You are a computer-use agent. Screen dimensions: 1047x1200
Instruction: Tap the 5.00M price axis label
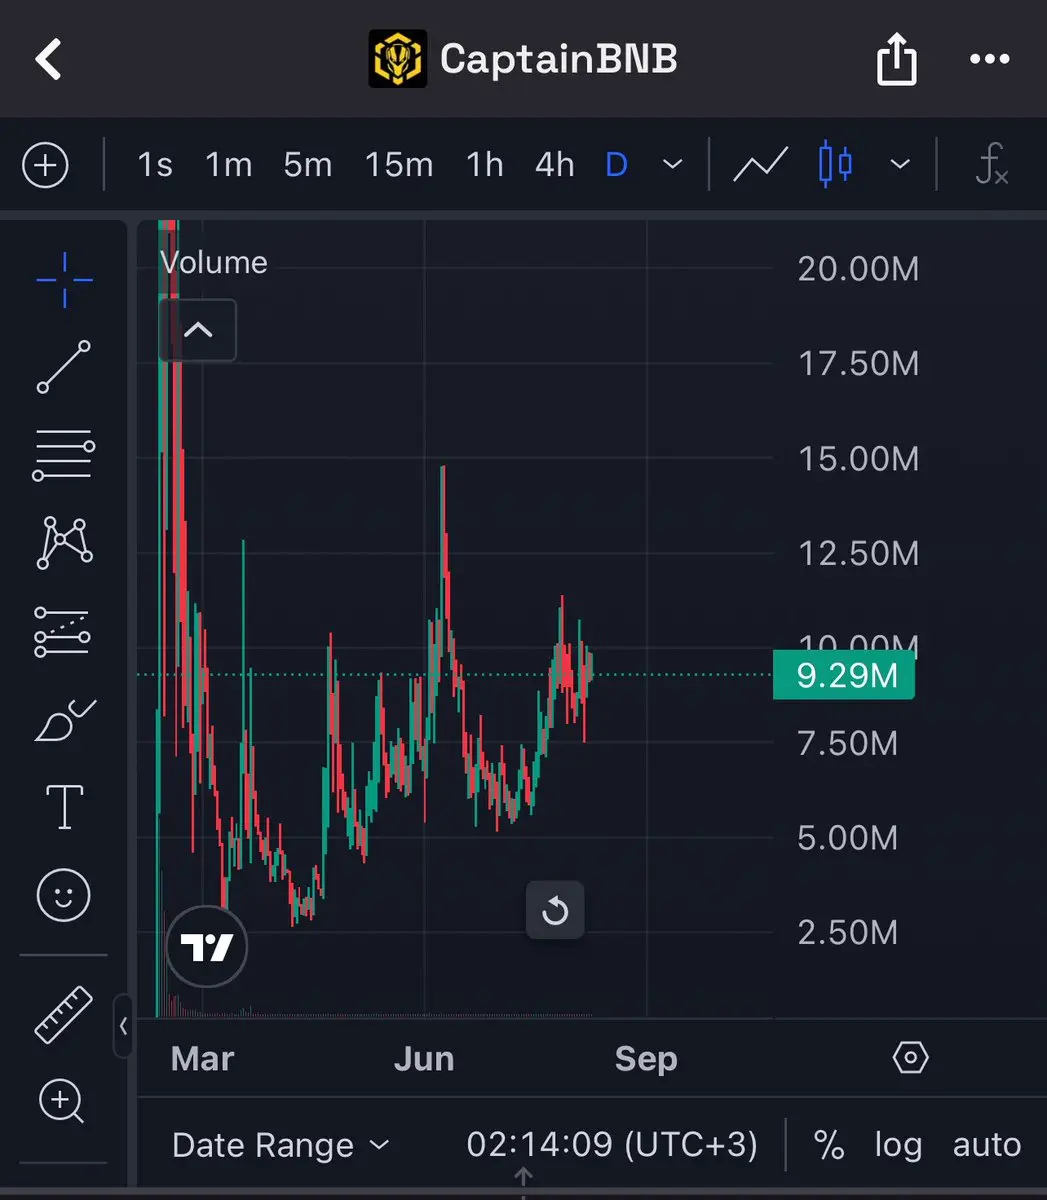click(848, 838)
